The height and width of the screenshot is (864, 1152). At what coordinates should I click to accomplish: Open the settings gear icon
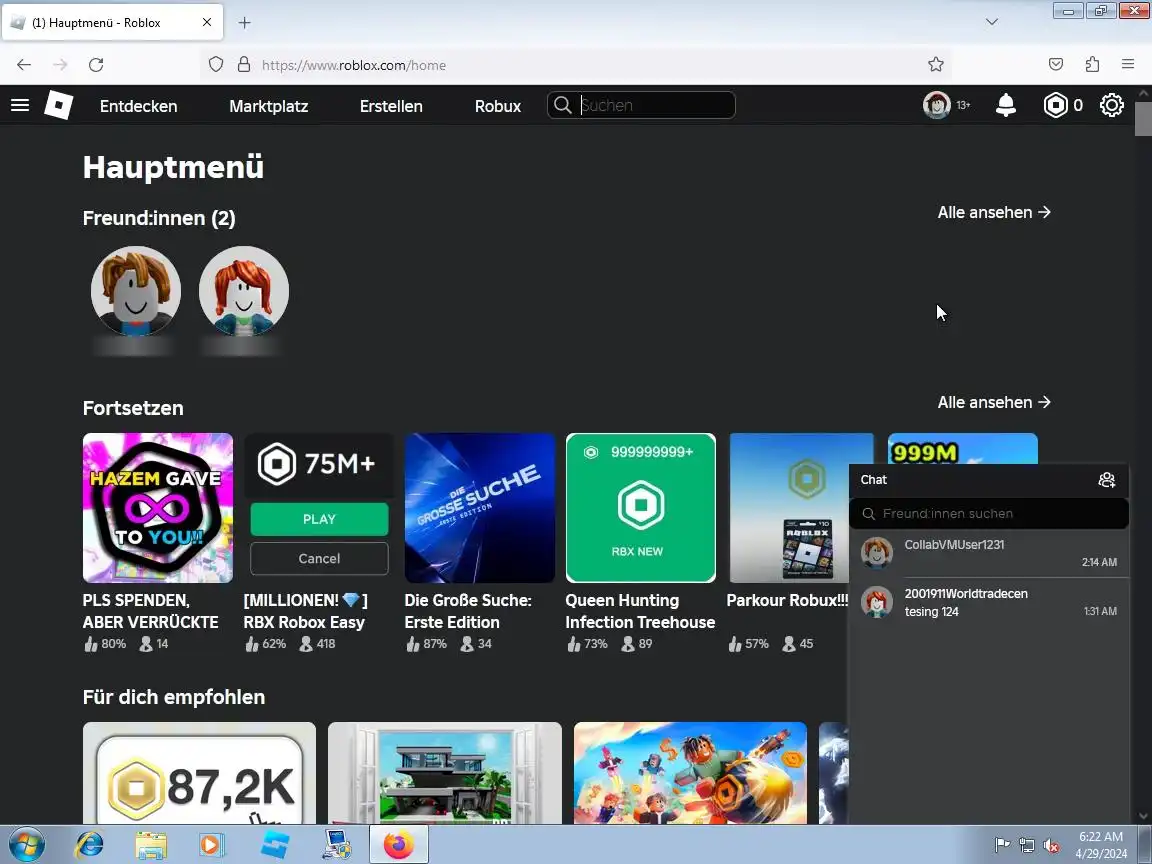pos(1111,106)
